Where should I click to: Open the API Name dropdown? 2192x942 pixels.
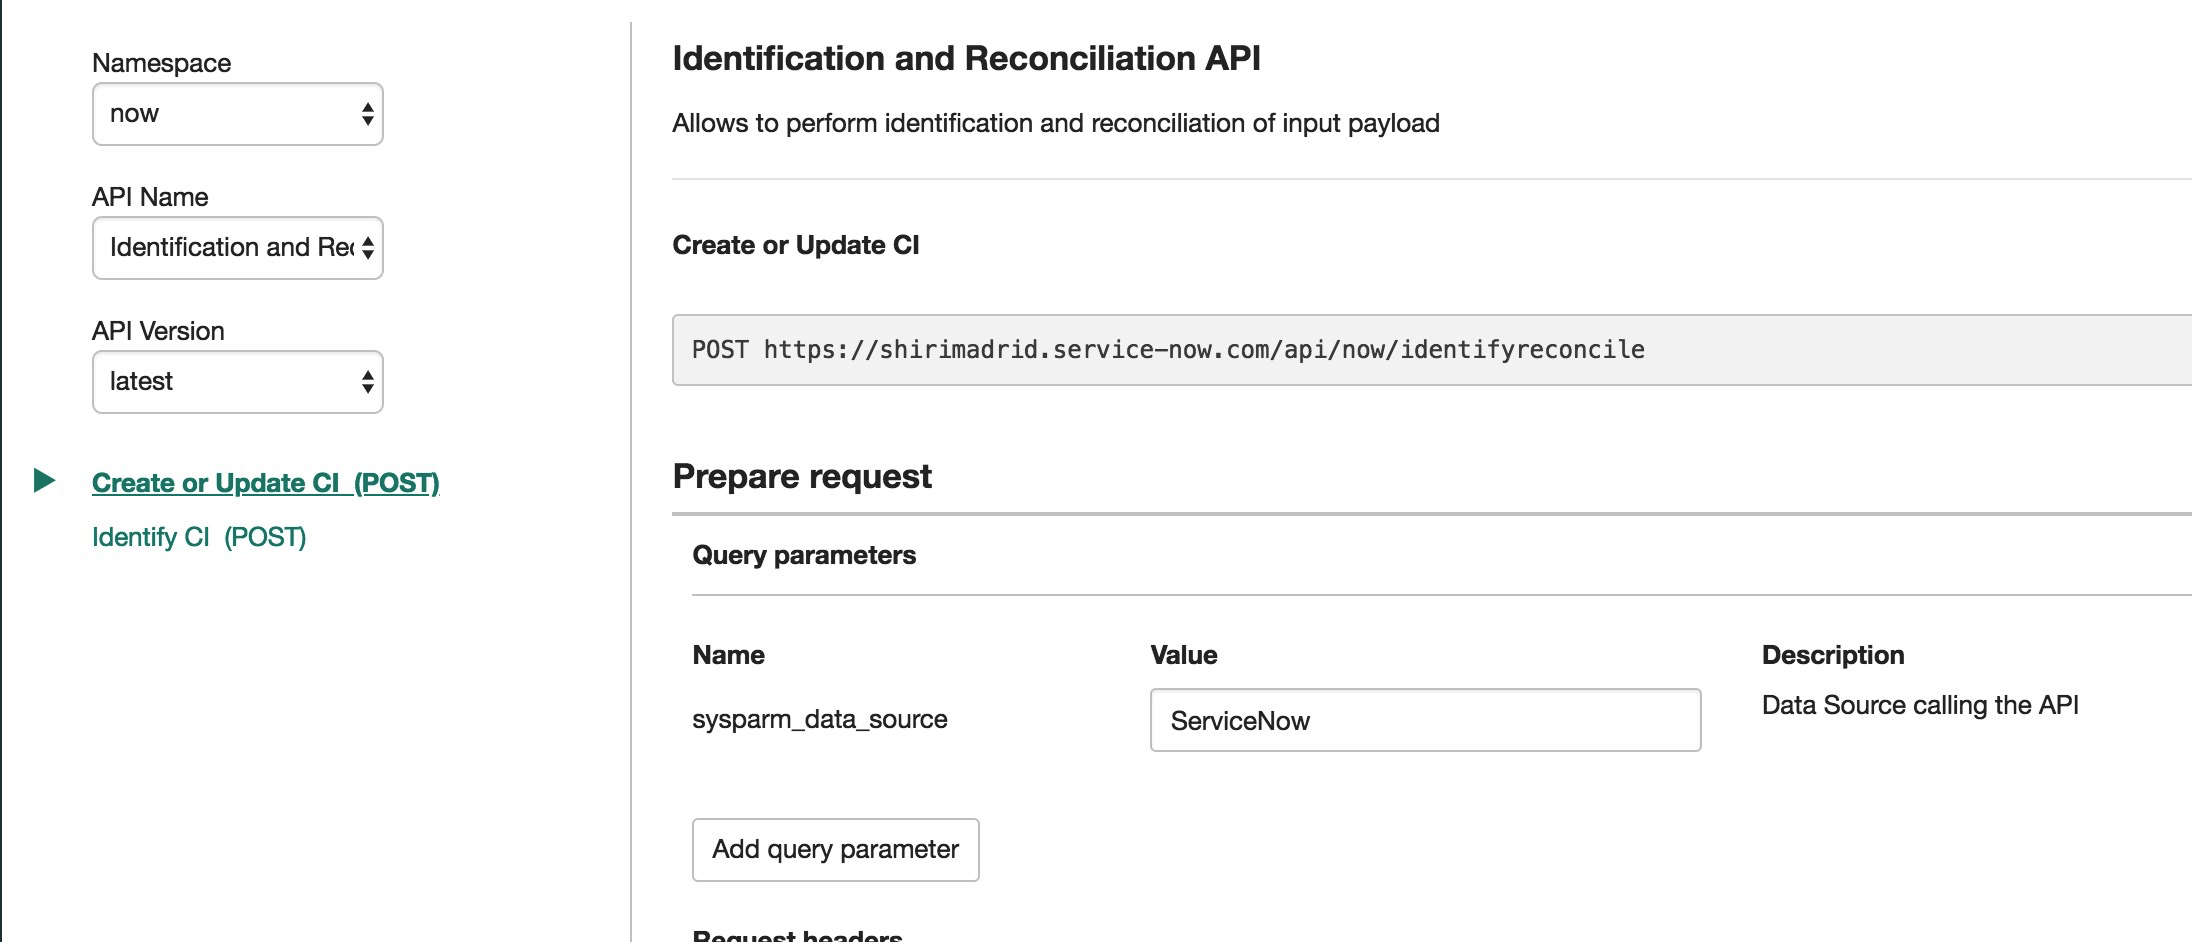click(x=238, y=248)
